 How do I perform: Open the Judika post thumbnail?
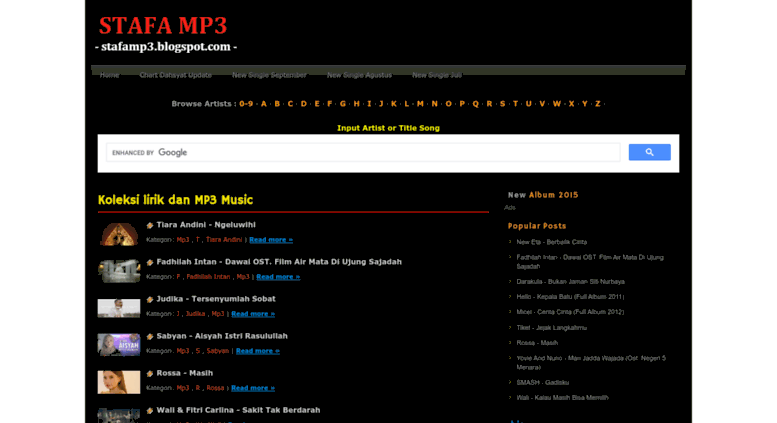pyautogui.click(x=119, y=308)
